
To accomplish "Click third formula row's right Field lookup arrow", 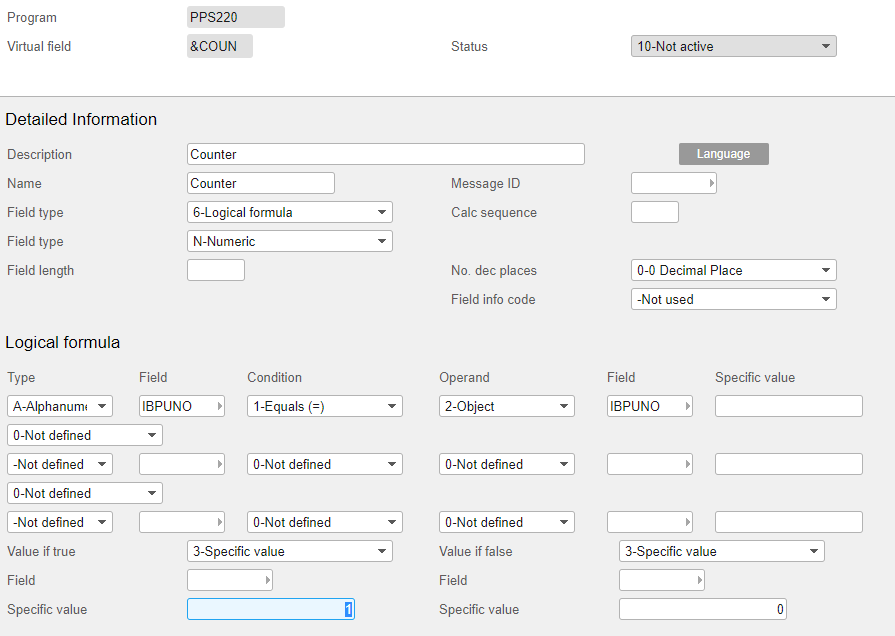I will point(687,522).
